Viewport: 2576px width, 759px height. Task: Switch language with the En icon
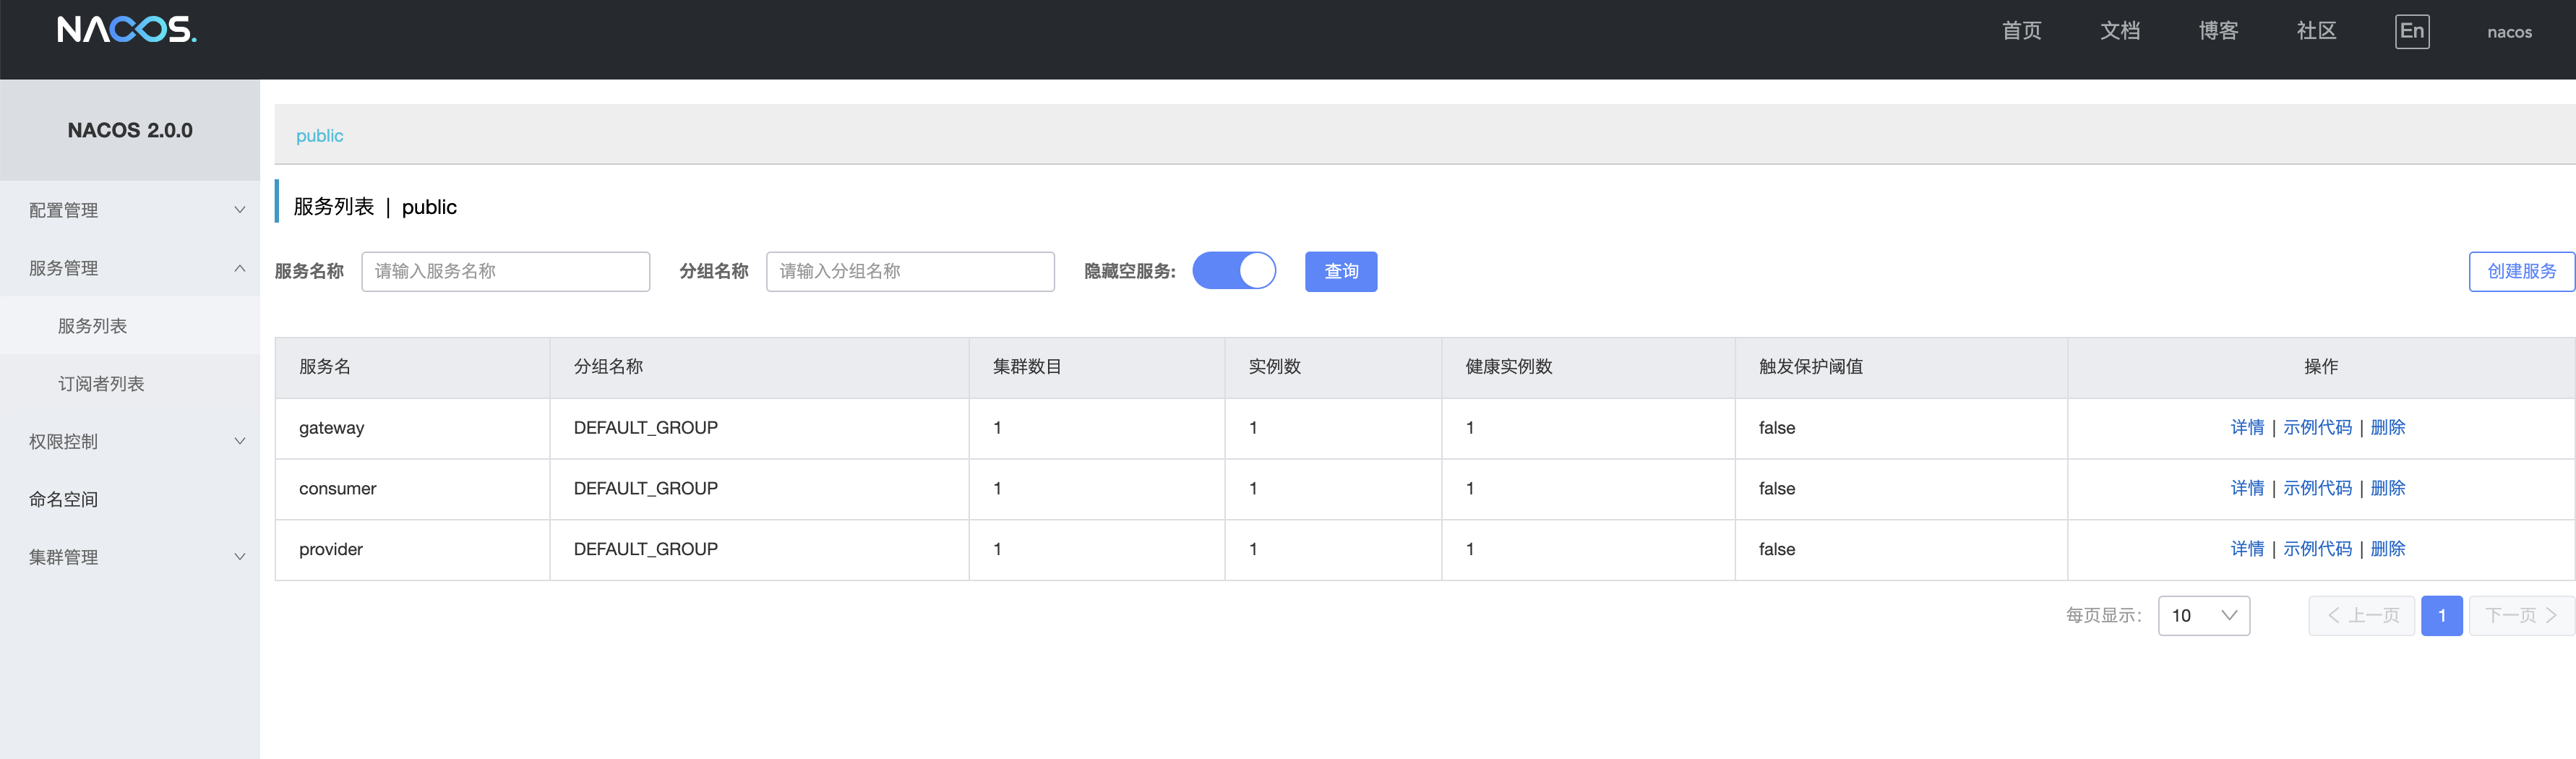point(2411,31)
